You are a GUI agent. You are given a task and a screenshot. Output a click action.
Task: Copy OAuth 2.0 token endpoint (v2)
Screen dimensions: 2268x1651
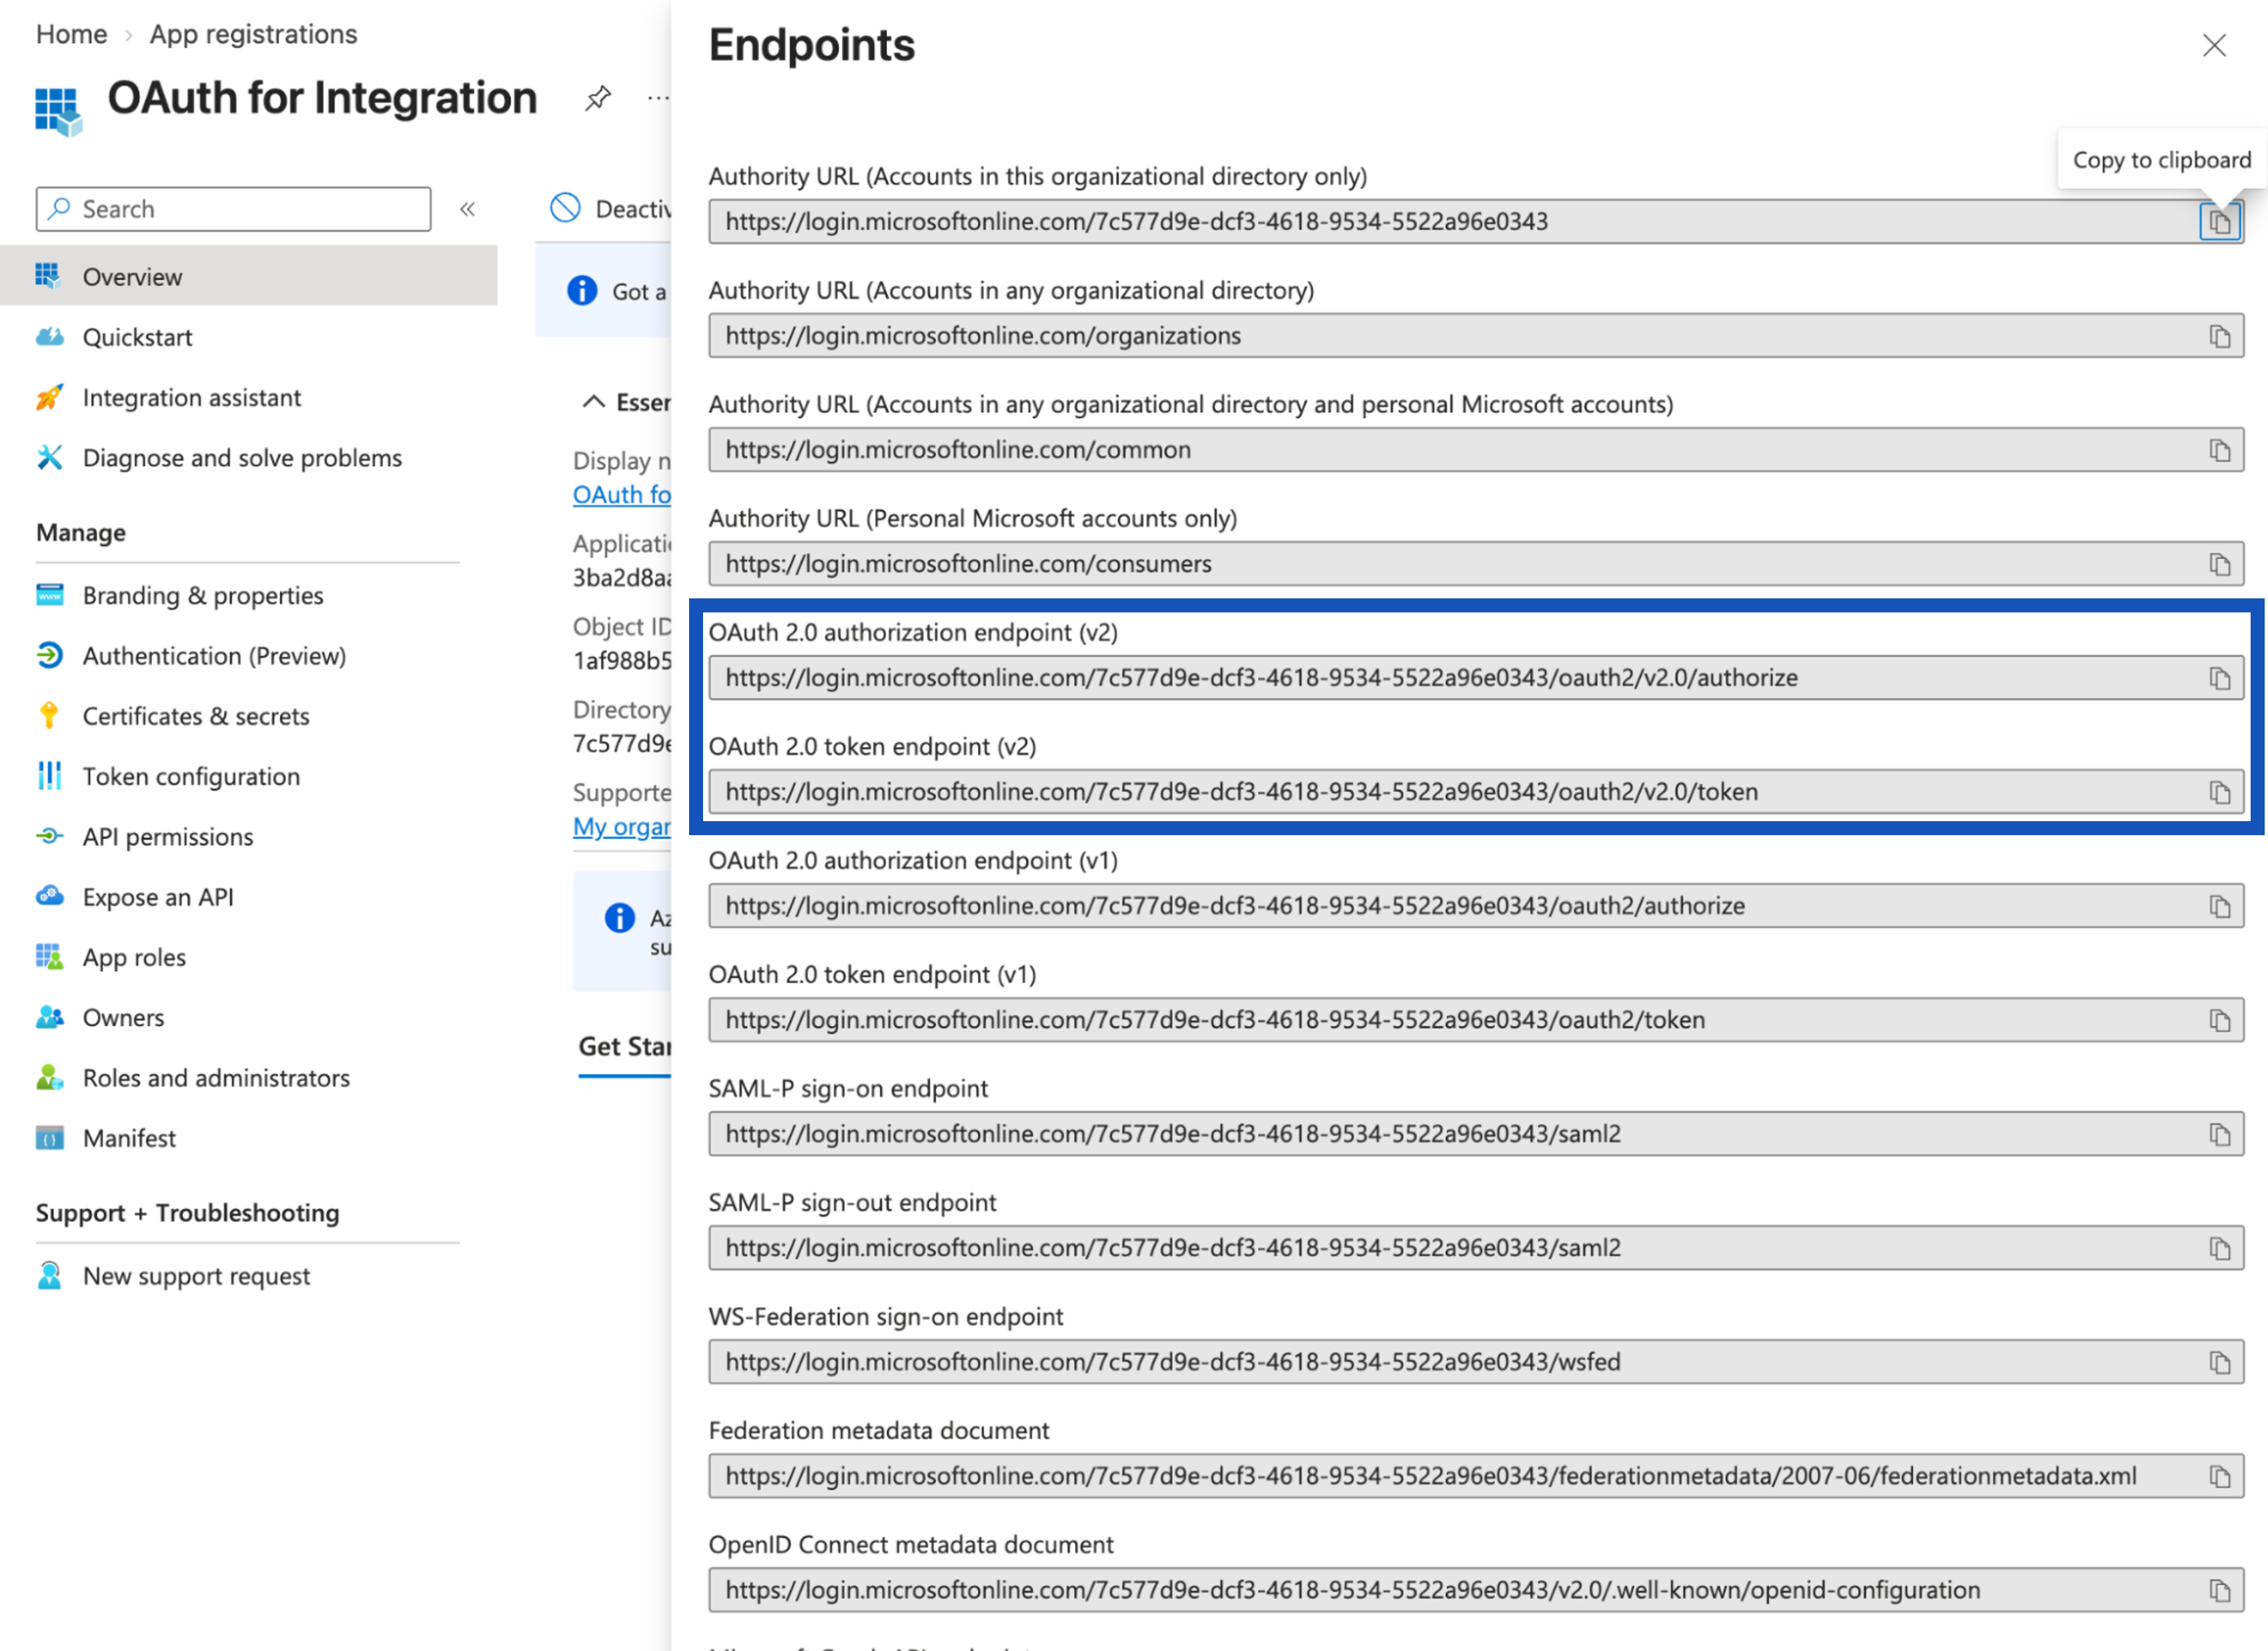tap(2219, 792)
